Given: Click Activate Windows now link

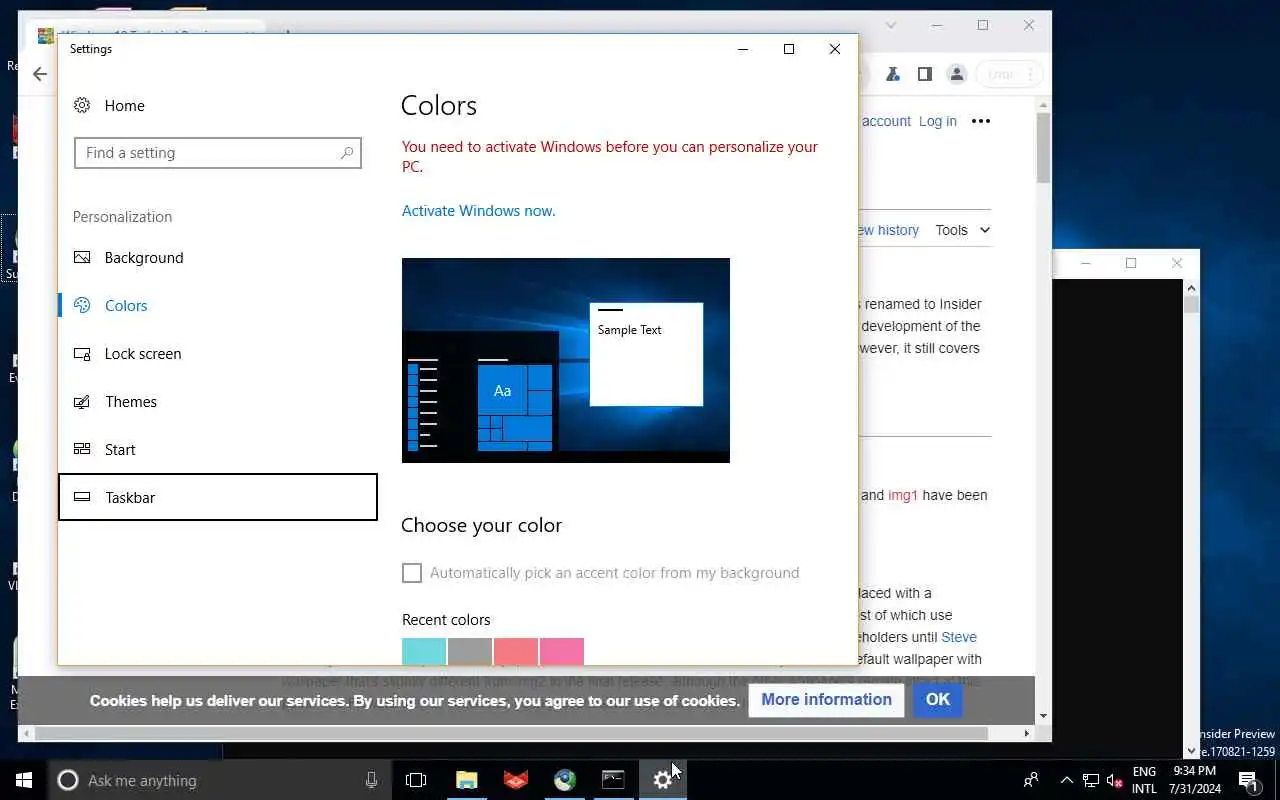Looking at the screenshot, I should [x=478, y=211].
